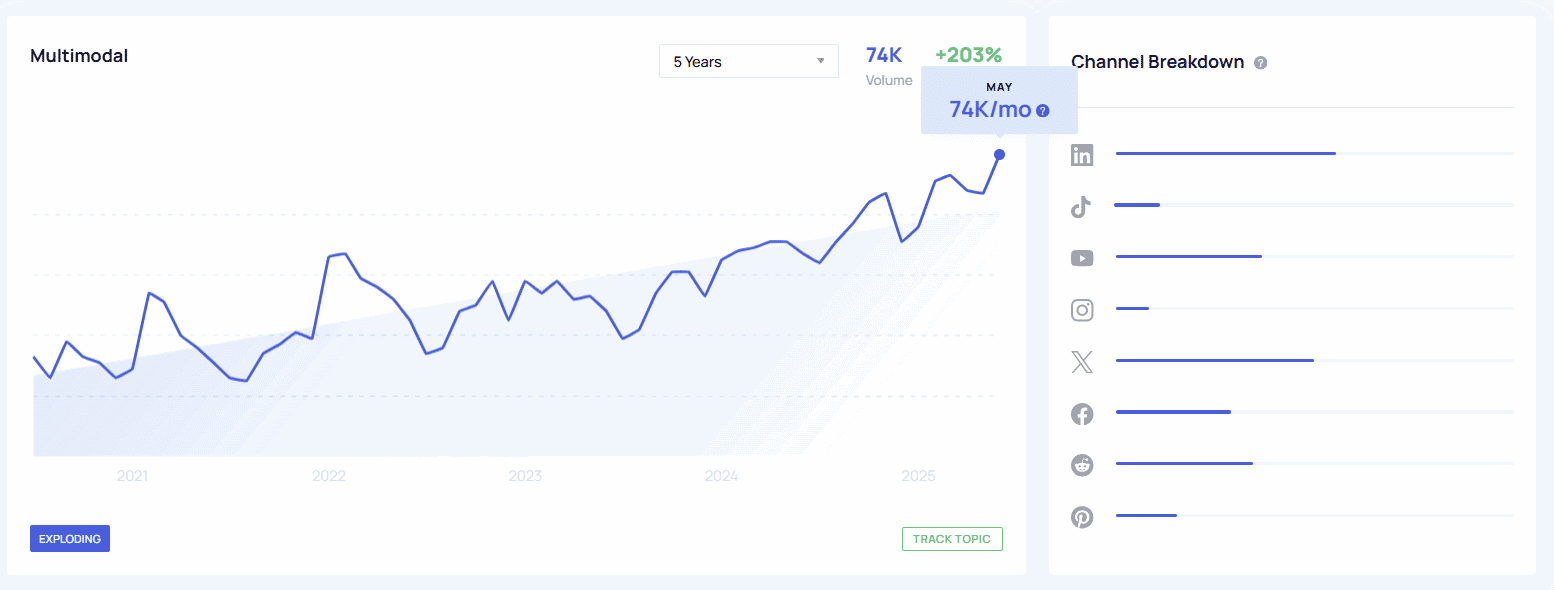Open the help icon beside 74K/mo
The image size is (1554, 590).
1043,111
